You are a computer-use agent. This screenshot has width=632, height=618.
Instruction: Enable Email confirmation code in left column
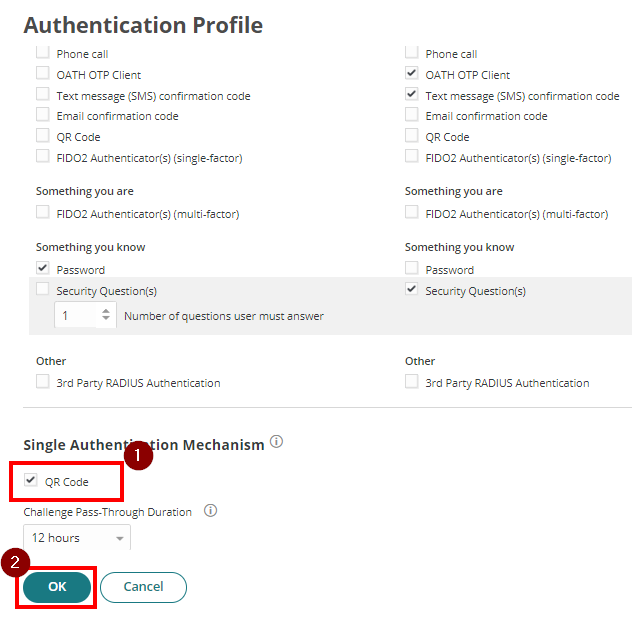[43, 114]
